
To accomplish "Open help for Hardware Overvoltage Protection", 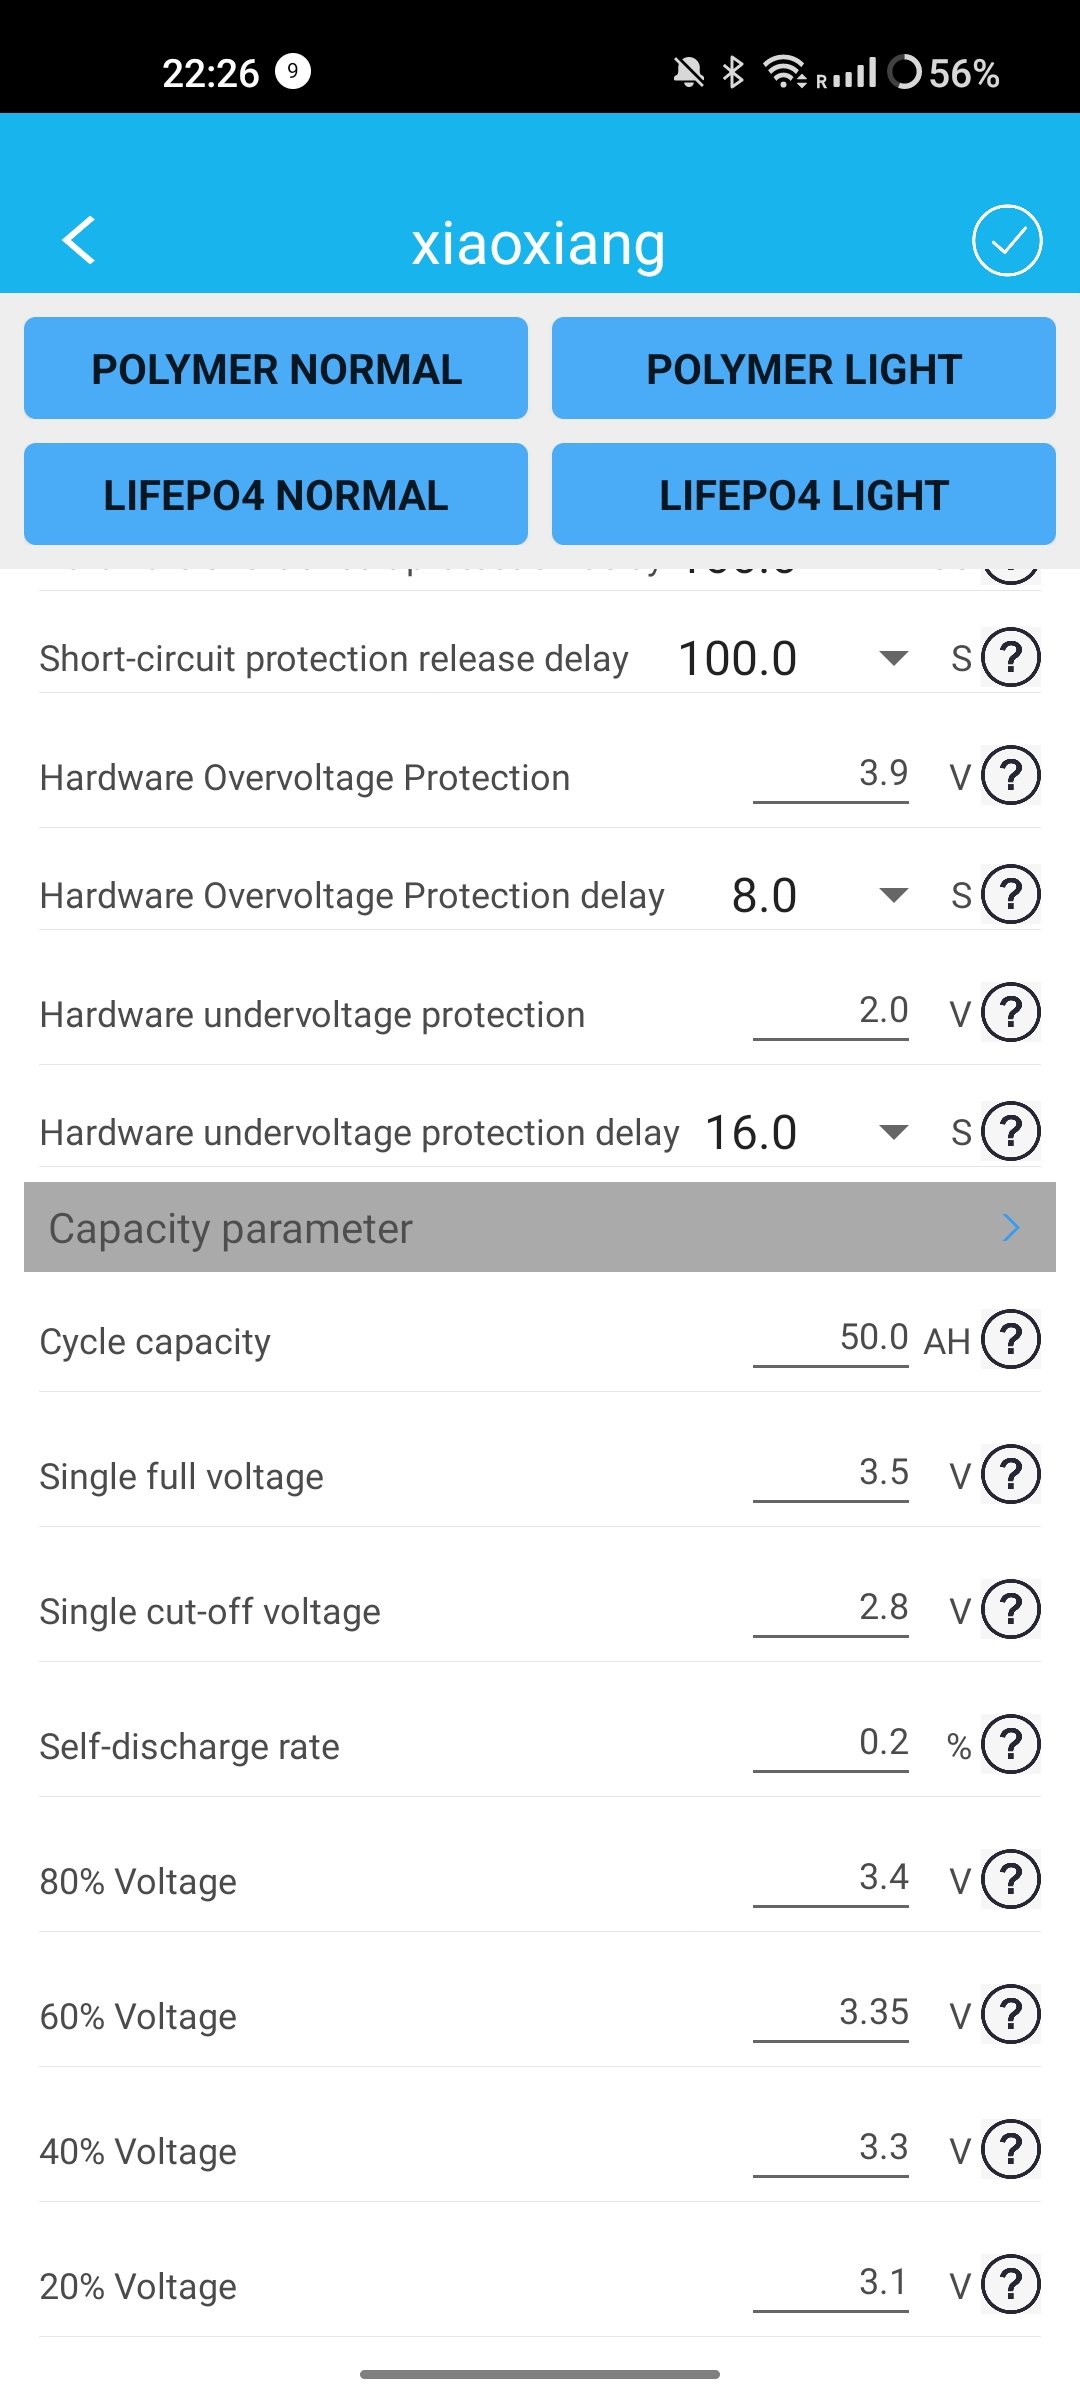I will 1010,775.
